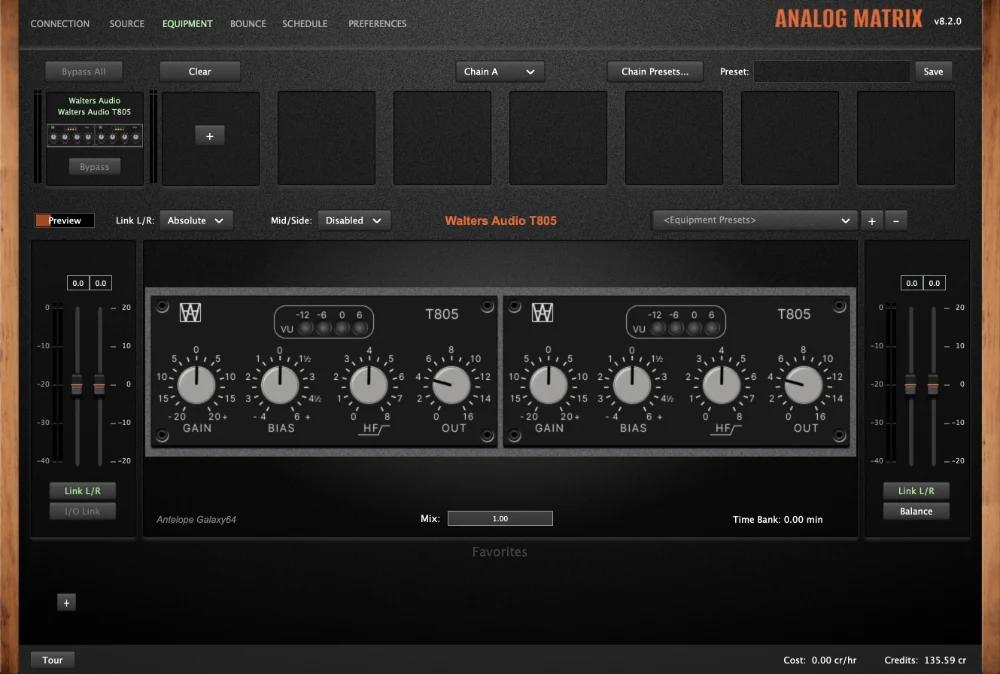Expand the Equipment Presets dropdown
This screenshot has height=674, width=1000.
[754, 221]
